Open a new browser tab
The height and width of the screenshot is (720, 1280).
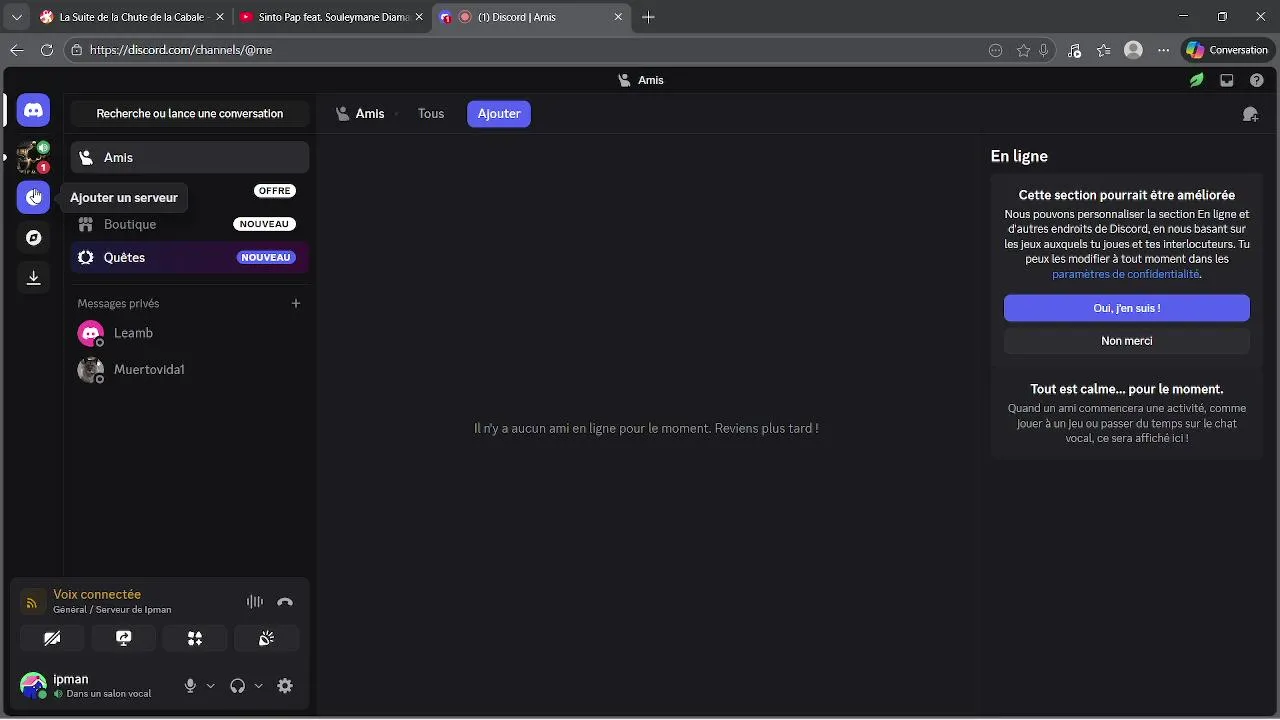point(648,17)
